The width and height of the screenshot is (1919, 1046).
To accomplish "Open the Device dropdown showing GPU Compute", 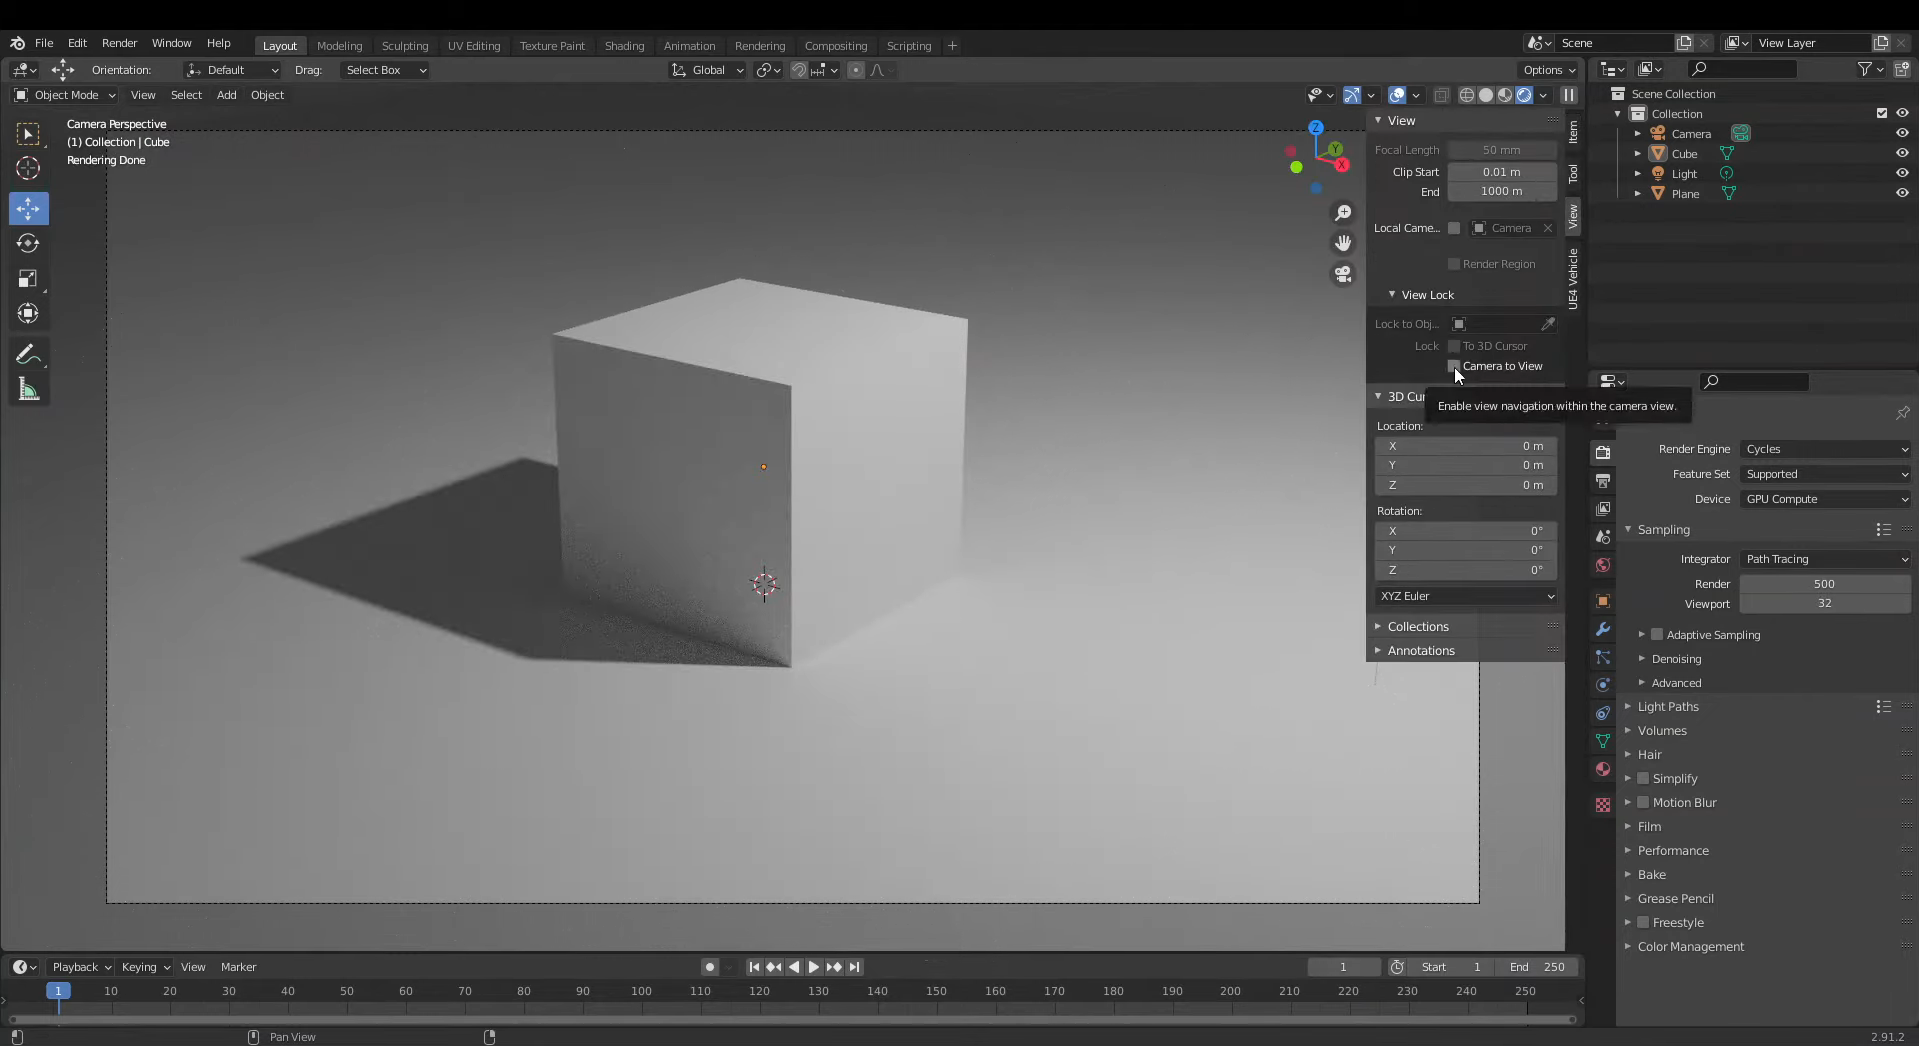I will [x=1826, y=499].
